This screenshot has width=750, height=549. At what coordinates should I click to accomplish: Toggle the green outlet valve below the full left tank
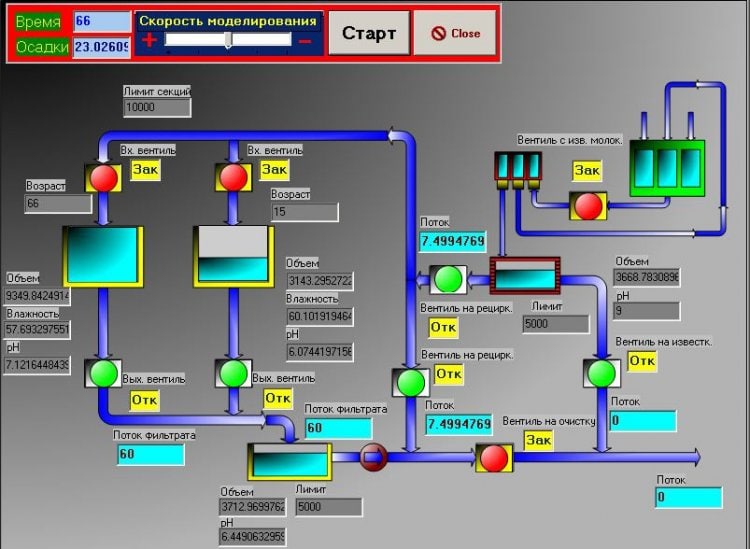103,373
